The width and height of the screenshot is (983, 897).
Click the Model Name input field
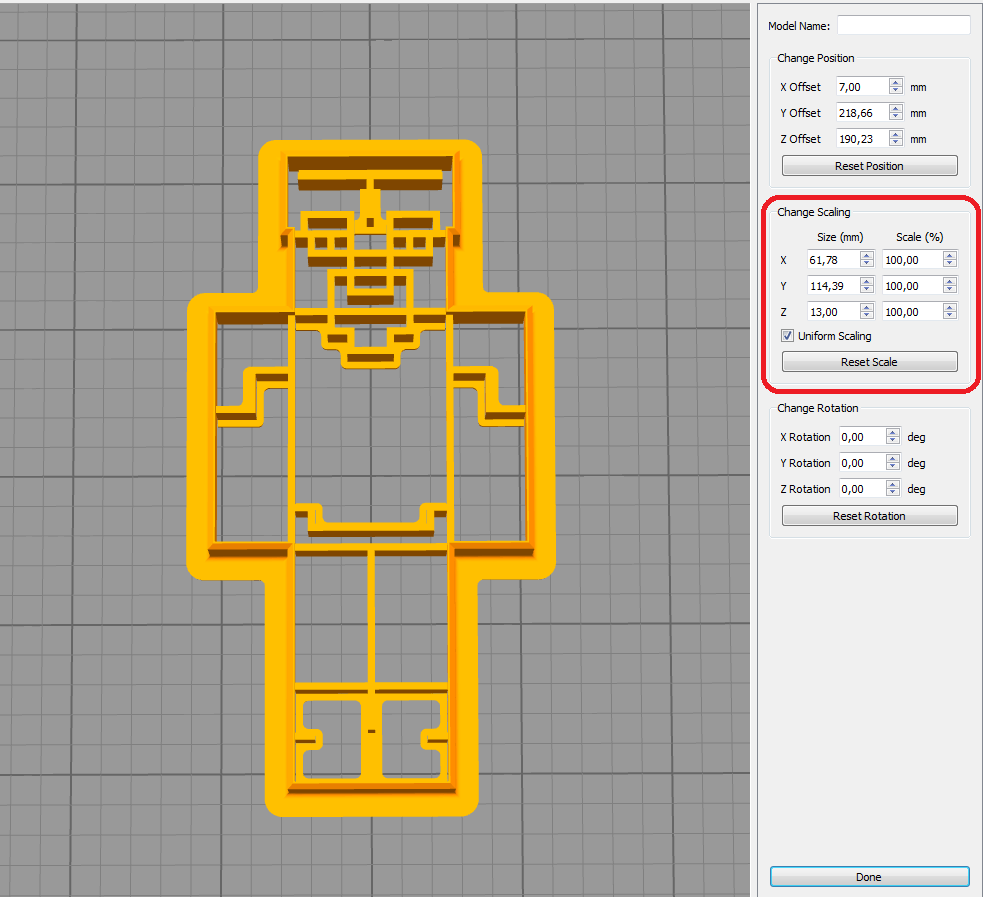coord(903,26)
